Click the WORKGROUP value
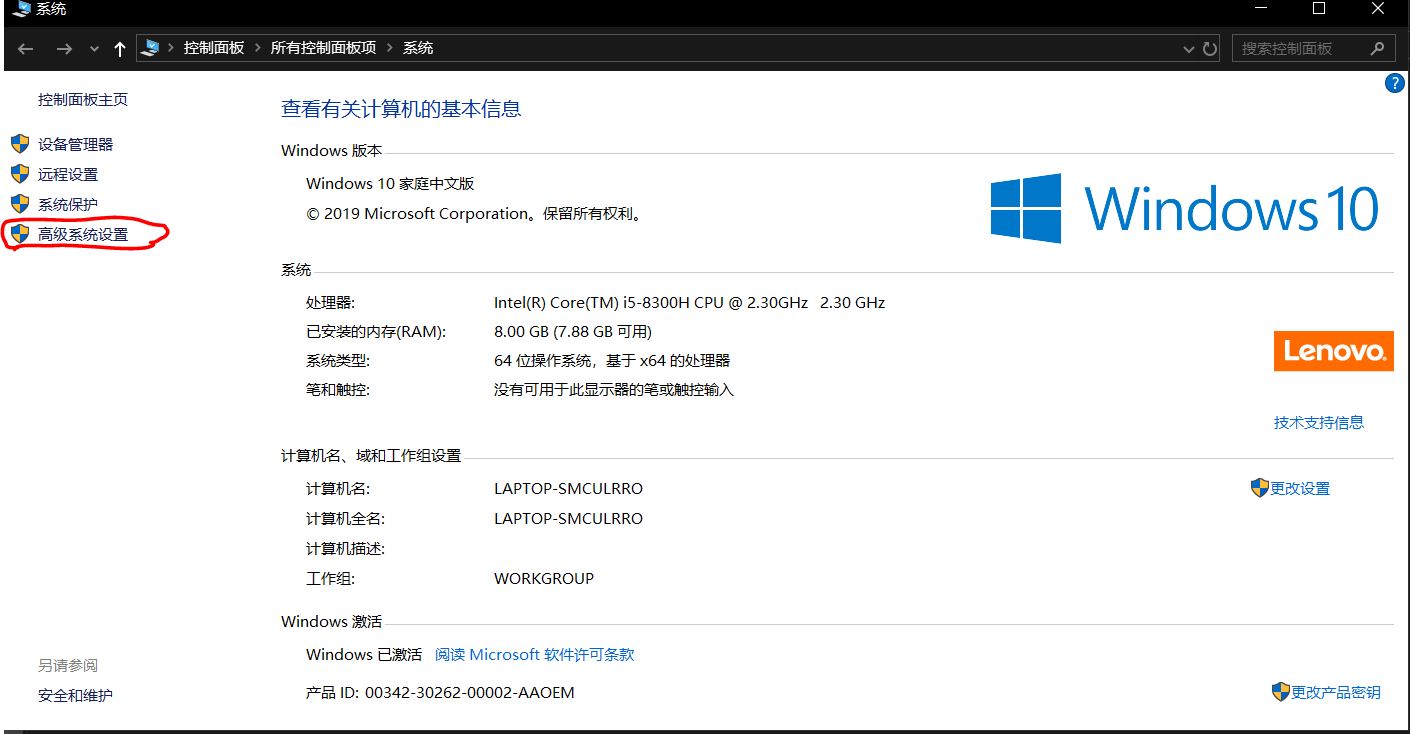1410x734 pixels. click(544, 578)
